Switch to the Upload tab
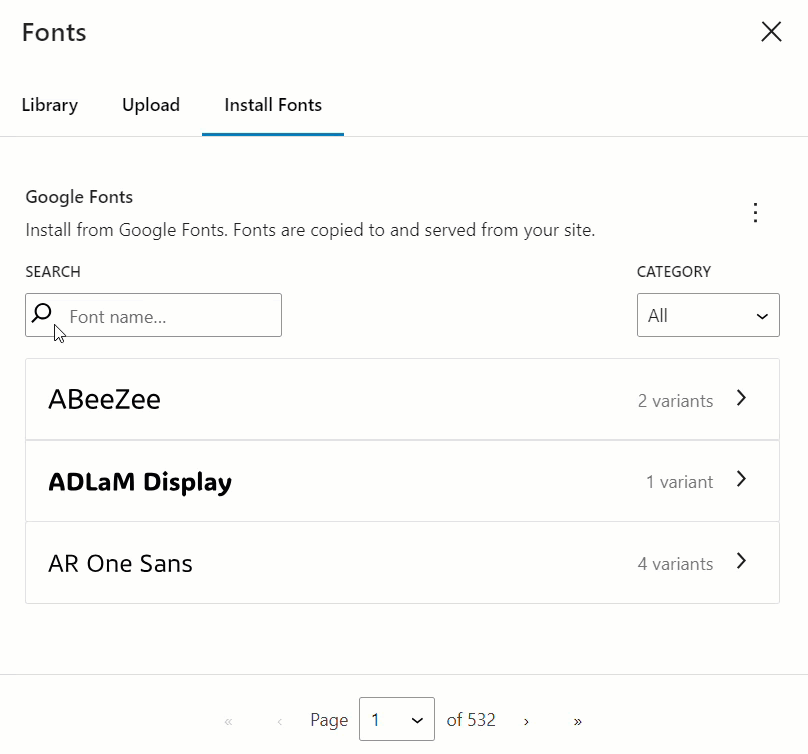 point(151,105)
